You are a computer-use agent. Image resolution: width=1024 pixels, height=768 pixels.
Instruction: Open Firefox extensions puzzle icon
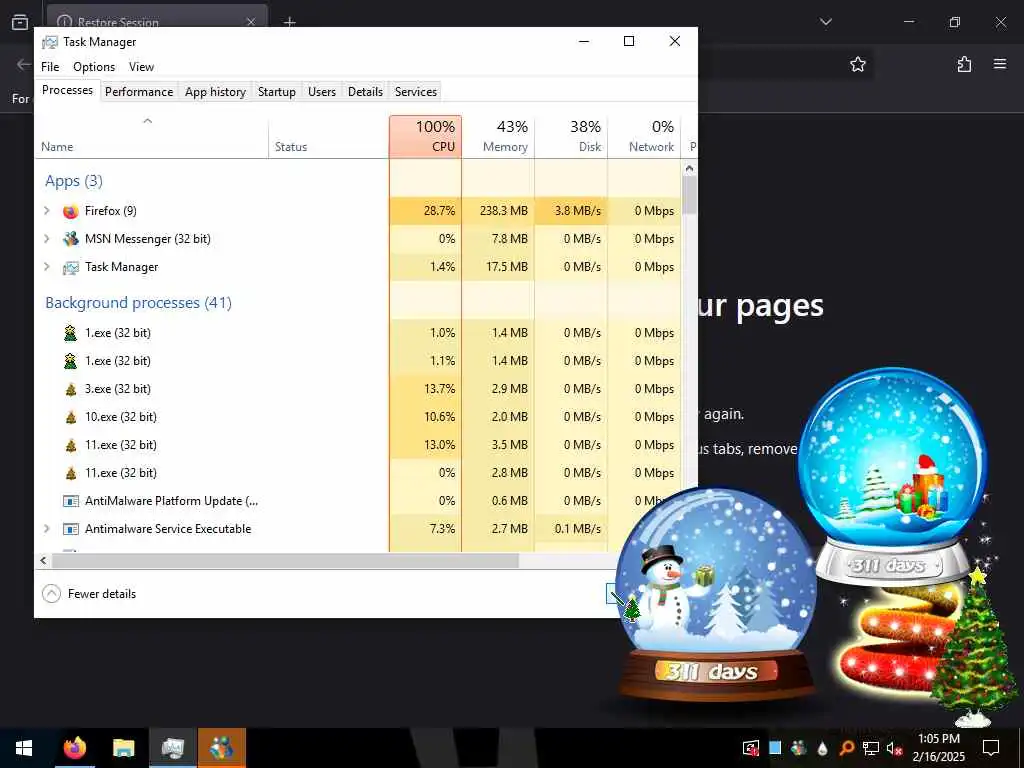[x=964, y=64]
